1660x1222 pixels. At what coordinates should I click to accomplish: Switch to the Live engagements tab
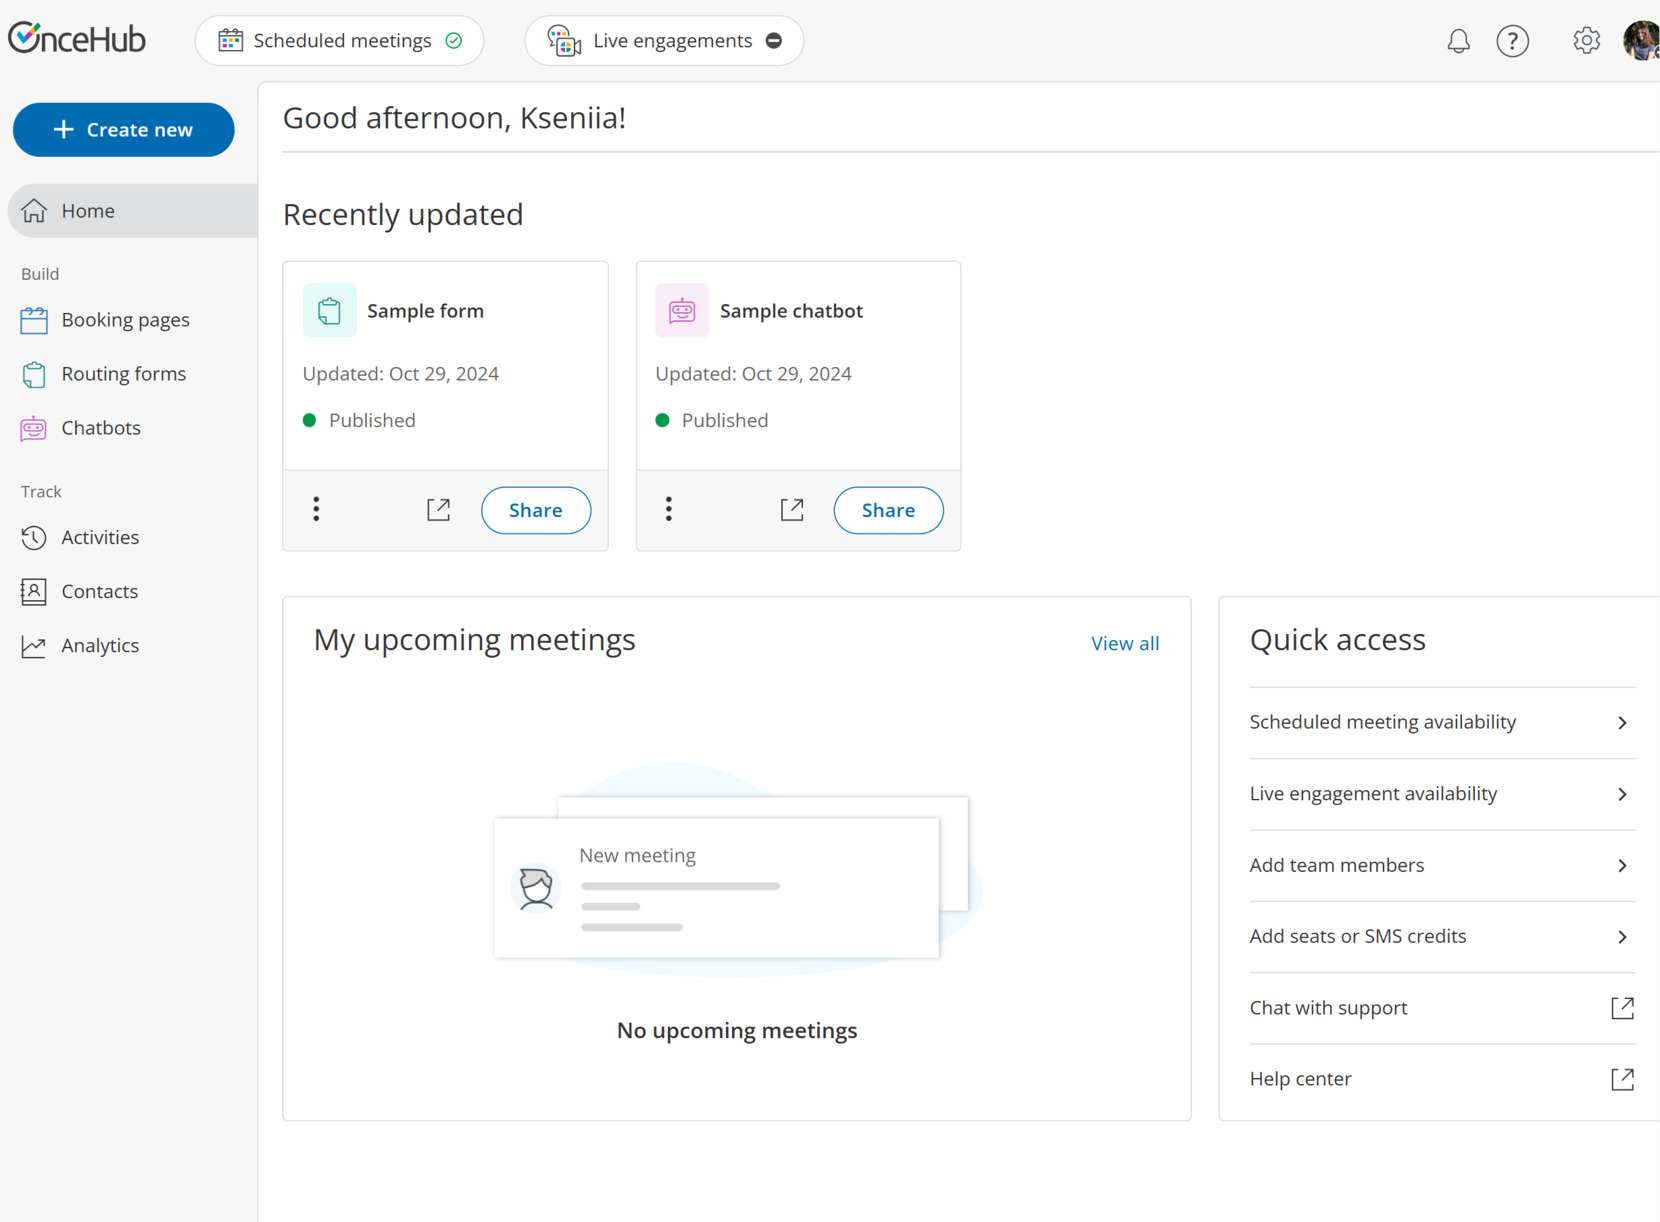tap(663, 40)
